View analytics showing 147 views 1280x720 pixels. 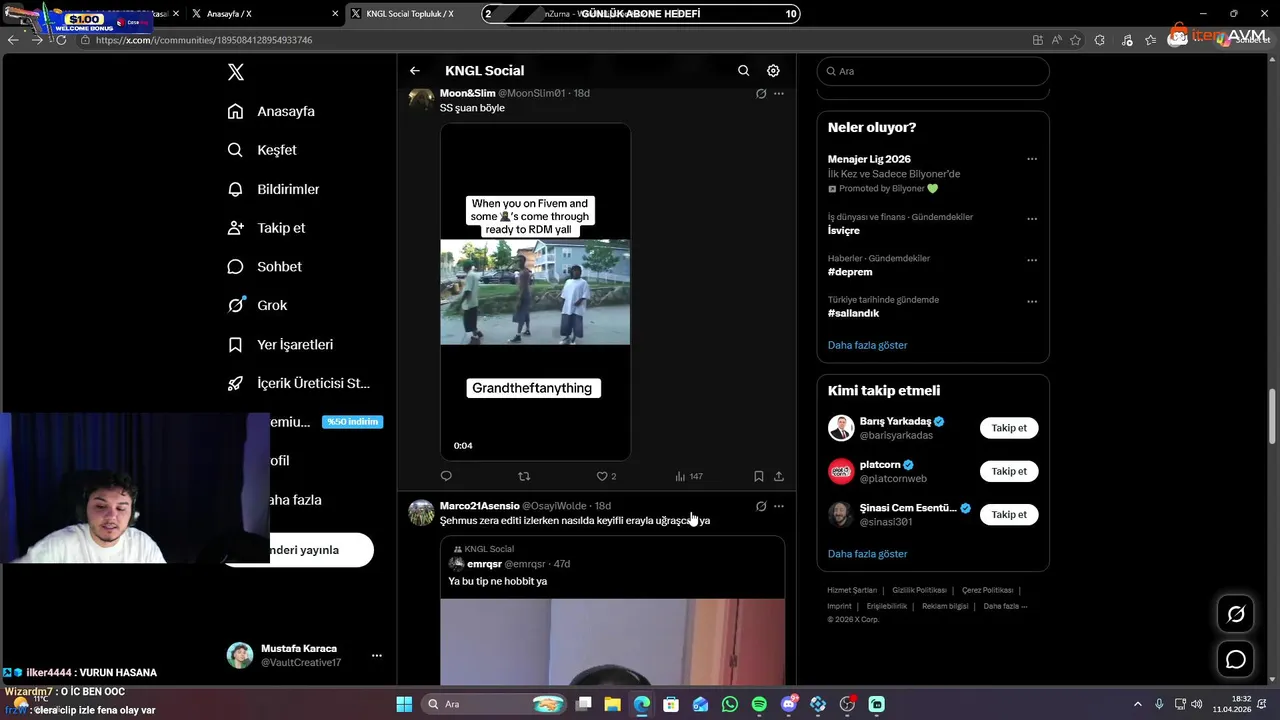click(689, 476)
